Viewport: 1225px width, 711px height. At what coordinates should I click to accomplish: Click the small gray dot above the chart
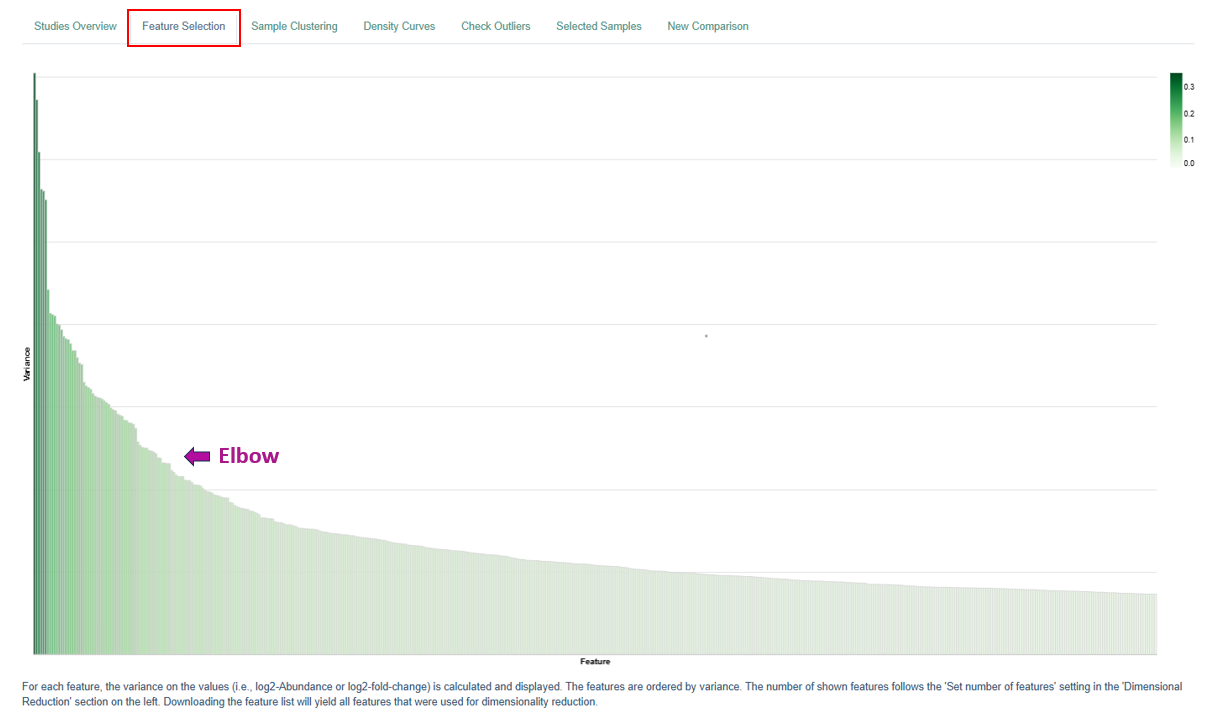point(706,338)
